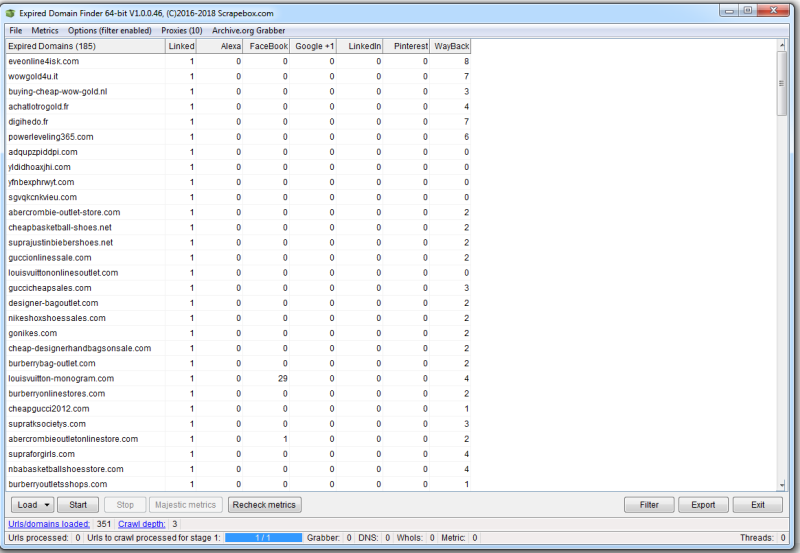Select the eveonline4isk.com row
This screenshot has height=553, width=800.
238,61
